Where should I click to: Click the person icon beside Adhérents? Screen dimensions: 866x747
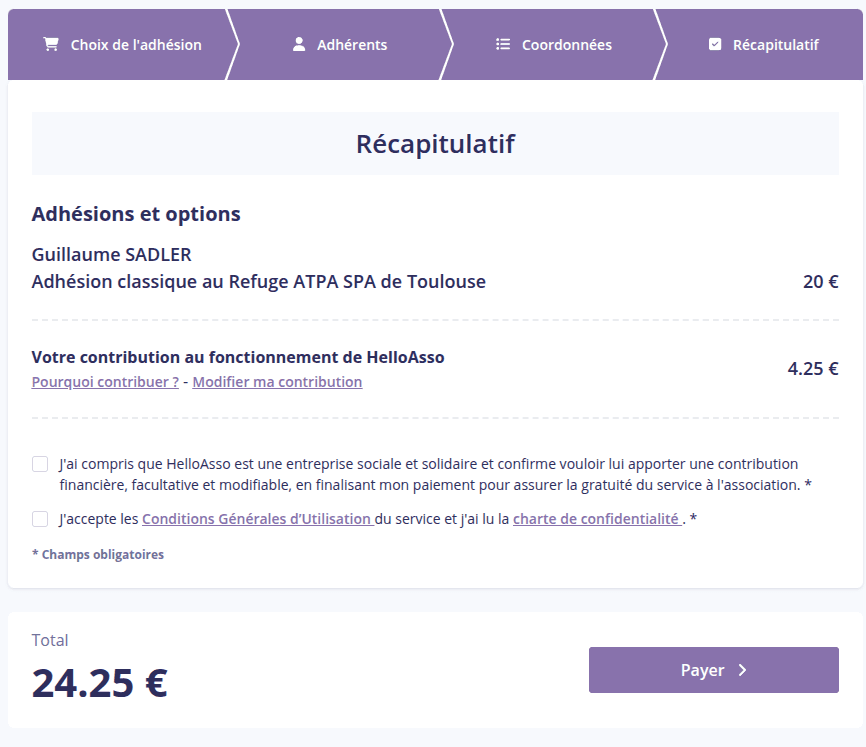pyautogui.click(x=299, y=43)
